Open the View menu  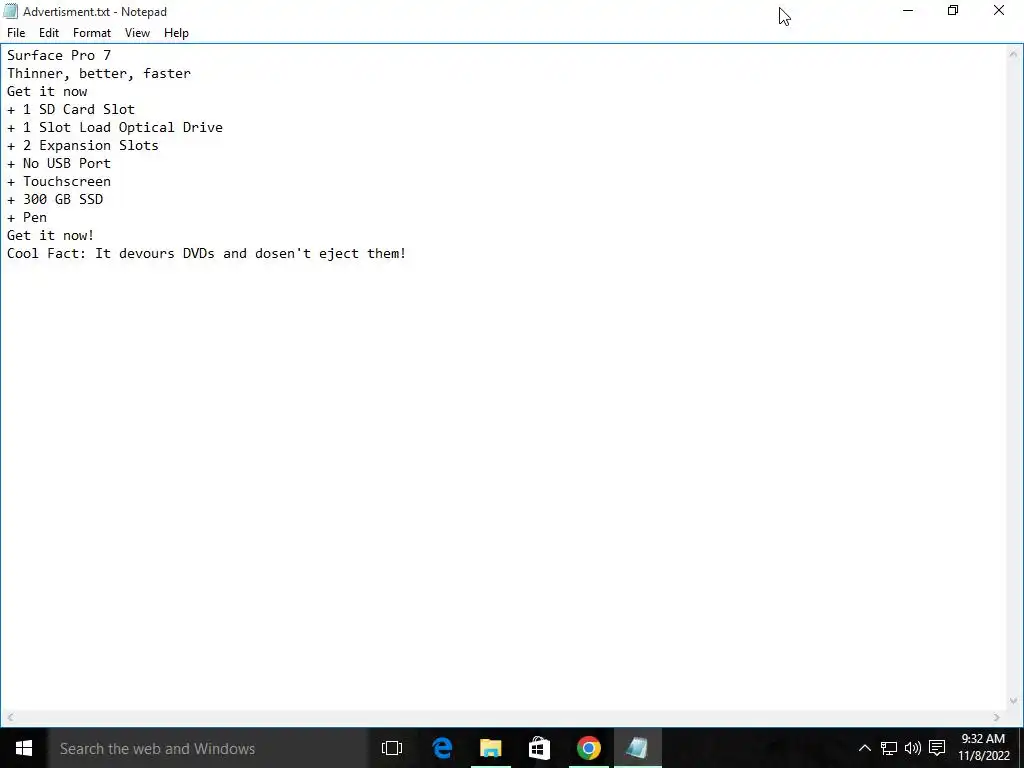tap(137, 33)
